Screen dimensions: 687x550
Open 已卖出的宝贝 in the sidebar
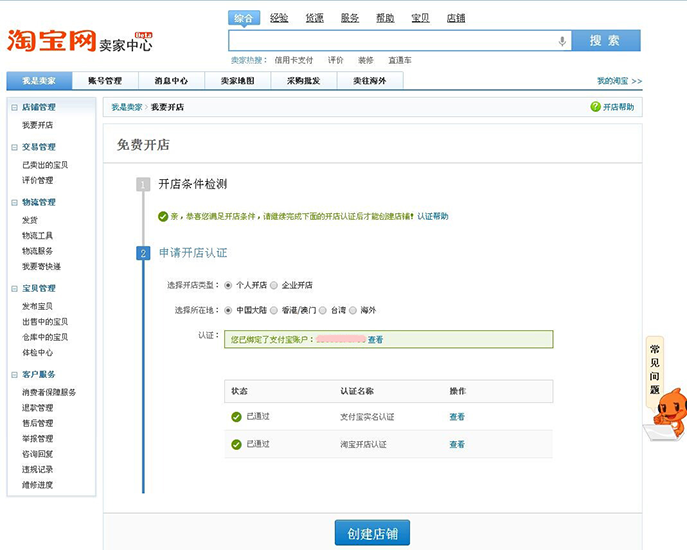[x=45, y=165]
